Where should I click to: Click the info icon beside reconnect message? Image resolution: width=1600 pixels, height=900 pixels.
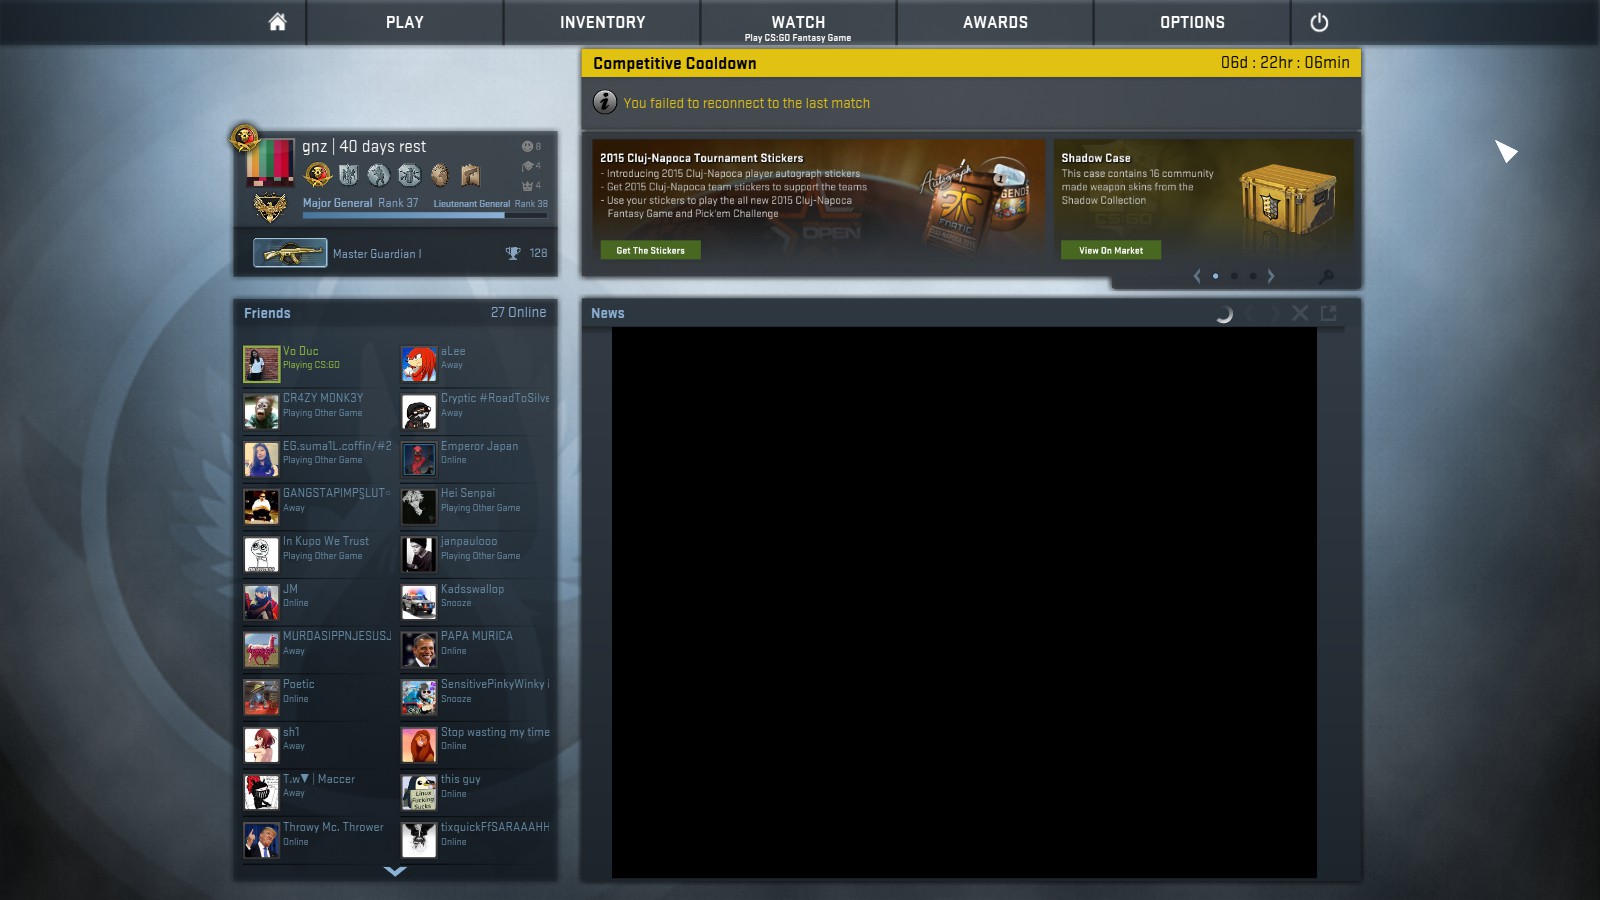click(x=605, y=102)
